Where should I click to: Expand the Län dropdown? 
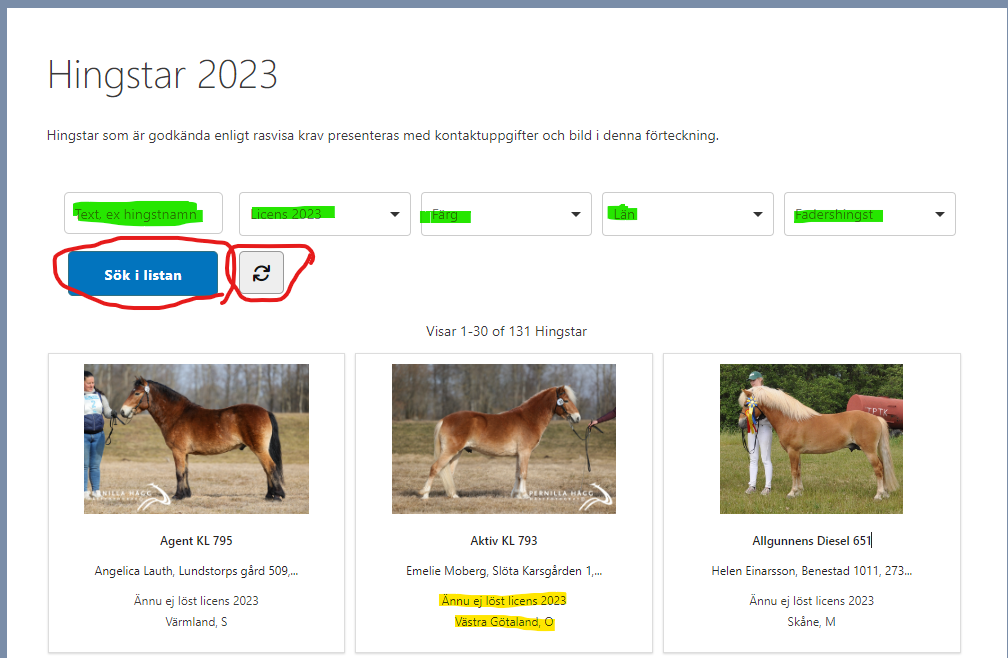pos(687,214)
